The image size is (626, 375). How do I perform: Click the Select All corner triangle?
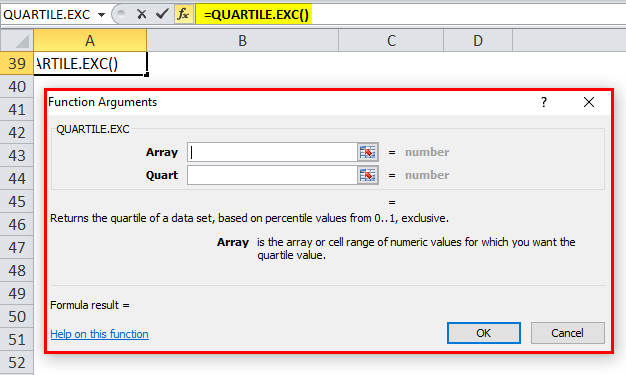click(x=17, y=40)
